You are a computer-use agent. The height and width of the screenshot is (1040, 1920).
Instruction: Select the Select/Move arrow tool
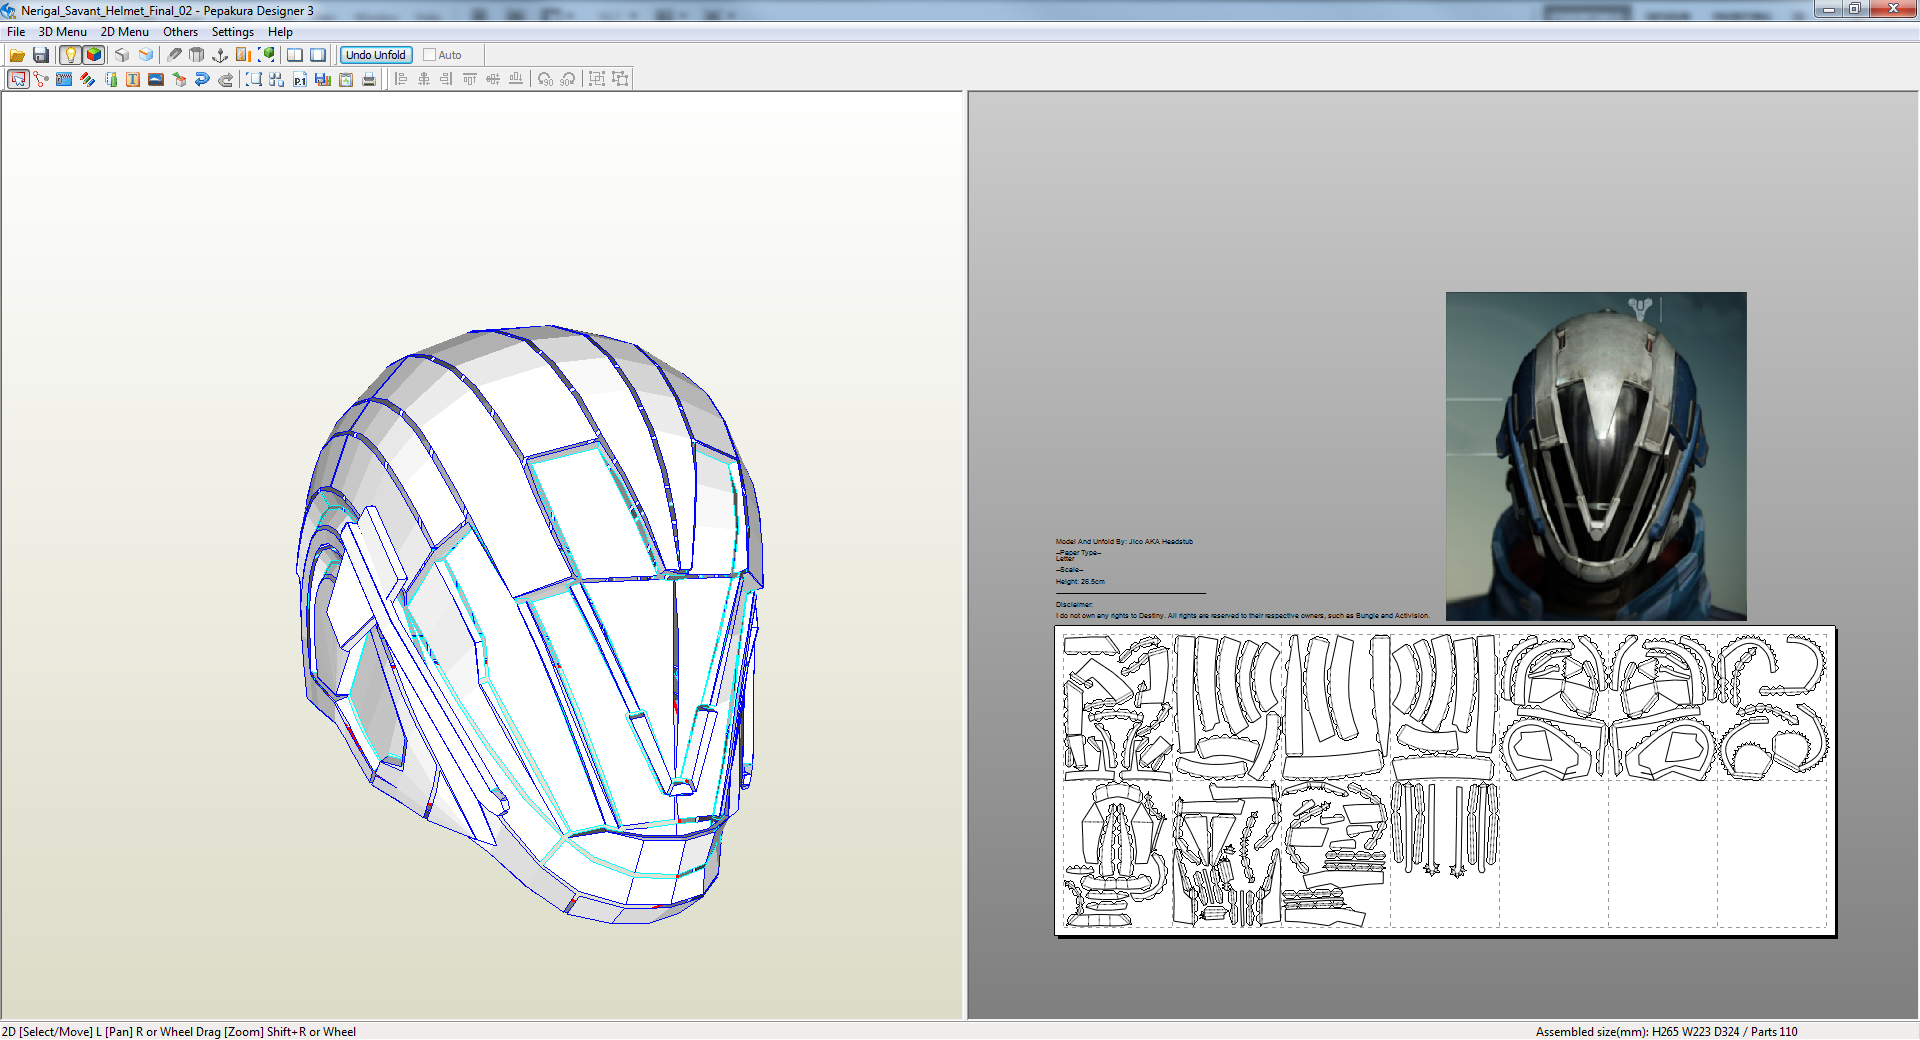click(x=18, y=79)
